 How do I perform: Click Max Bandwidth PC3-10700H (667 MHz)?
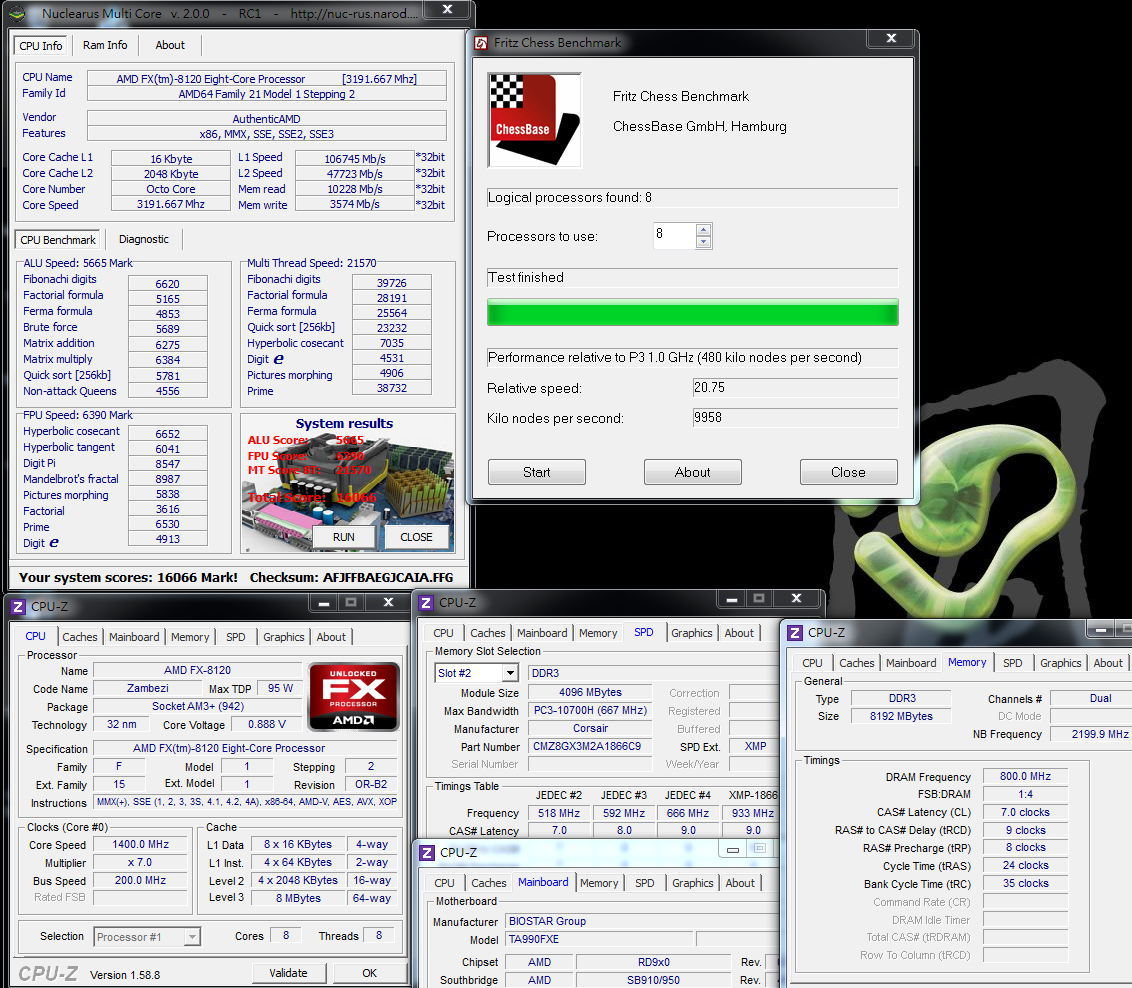pyautogui.click(x=590, y=710)
